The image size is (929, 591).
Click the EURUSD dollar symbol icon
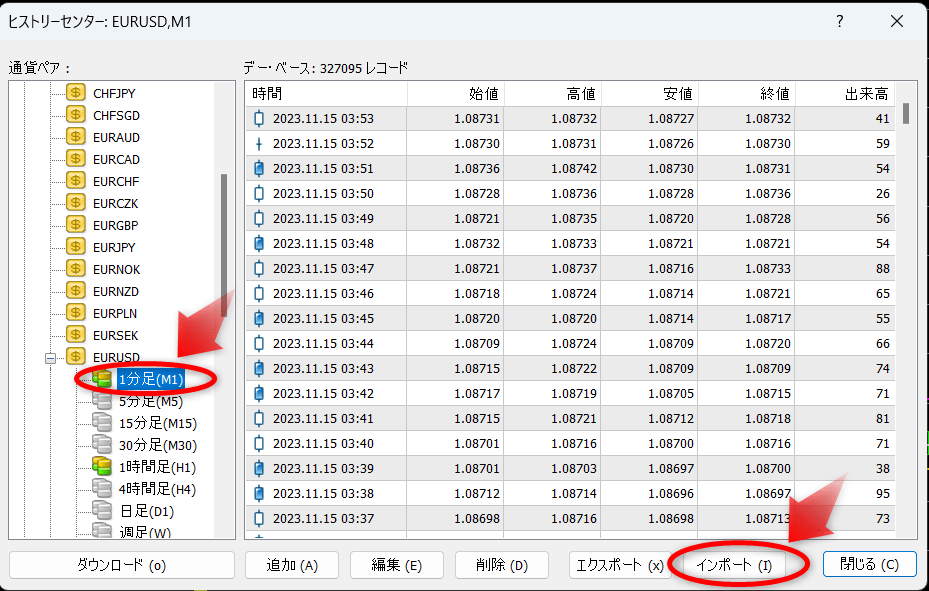75,357
